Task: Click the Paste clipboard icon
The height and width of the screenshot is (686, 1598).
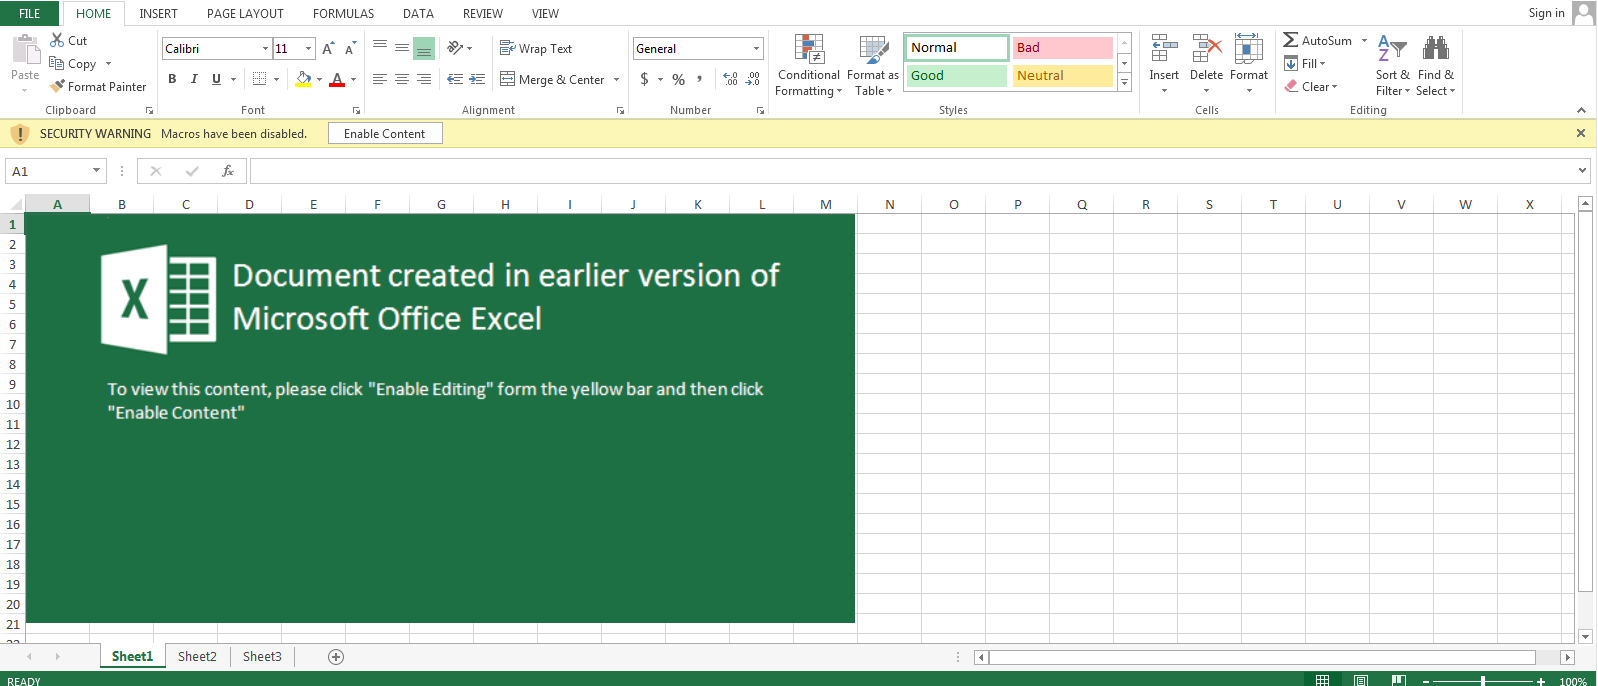Action: tap(25, 49)
